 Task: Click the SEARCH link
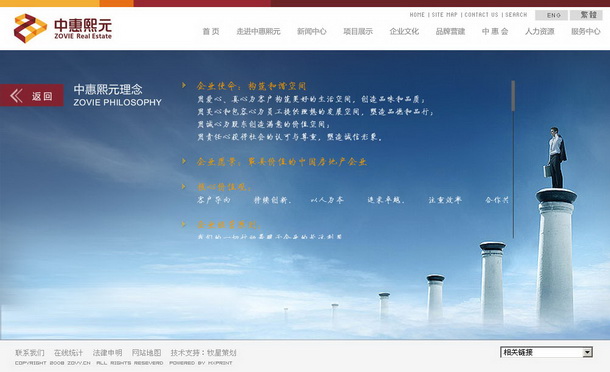click(x=516, y=15)
